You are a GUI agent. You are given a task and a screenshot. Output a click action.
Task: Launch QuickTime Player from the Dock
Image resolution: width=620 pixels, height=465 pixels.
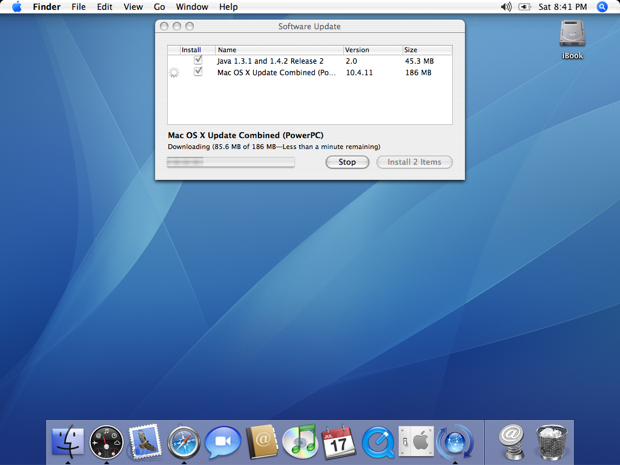pos(378,442)
